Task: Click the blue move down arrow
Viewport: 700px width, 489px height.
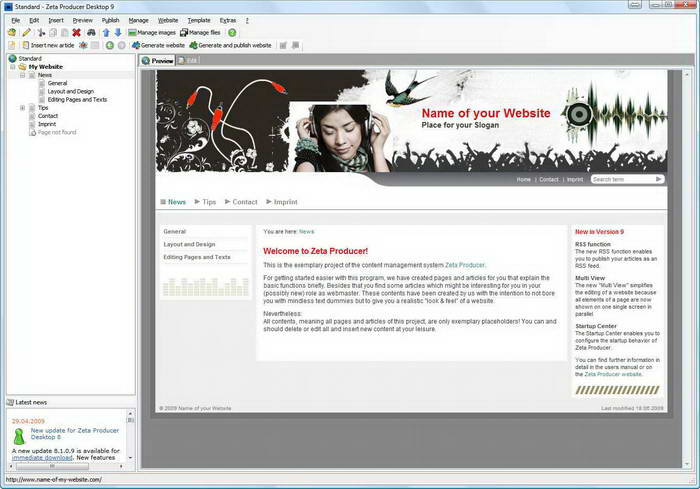Action: [x=118, y=33]
